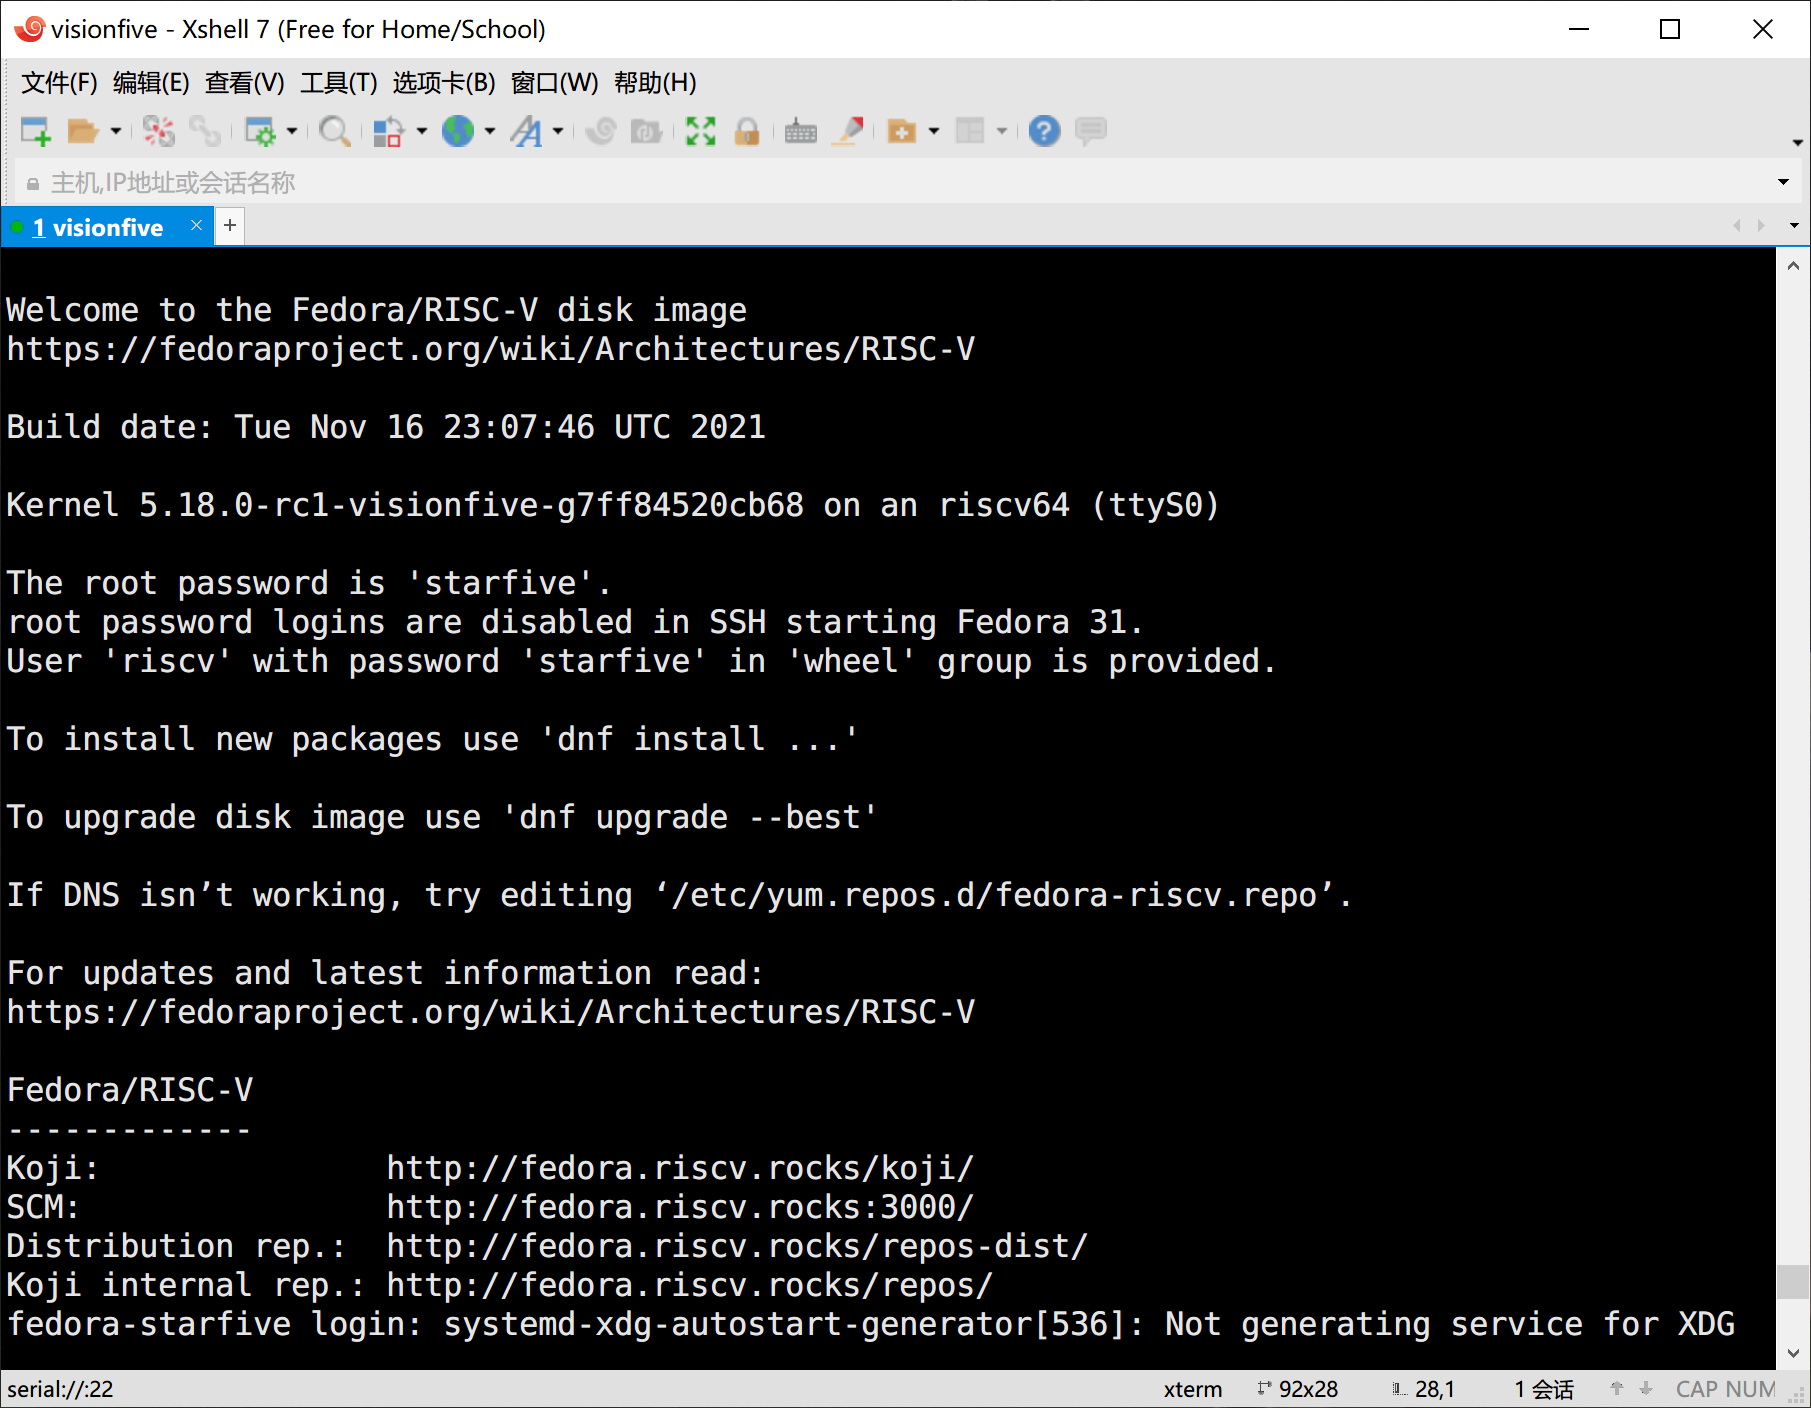
Task: Click serial://:22 in the status bar
Action: click(60, 1389)
